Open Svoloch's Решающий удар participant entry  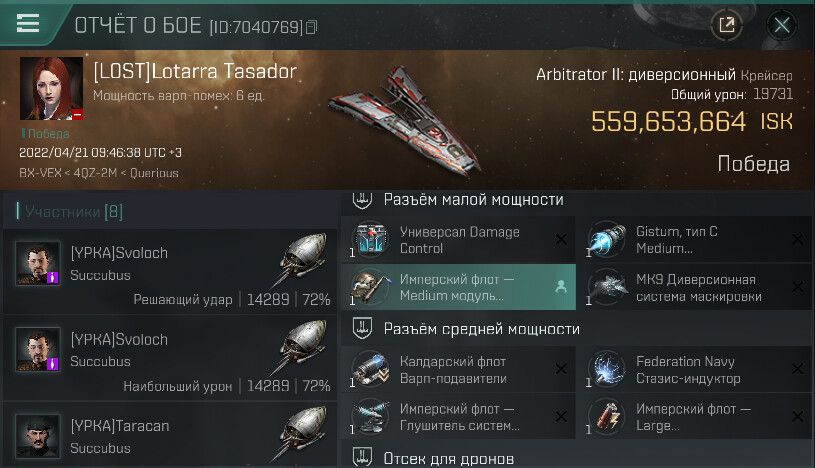[x=170, y=271]
